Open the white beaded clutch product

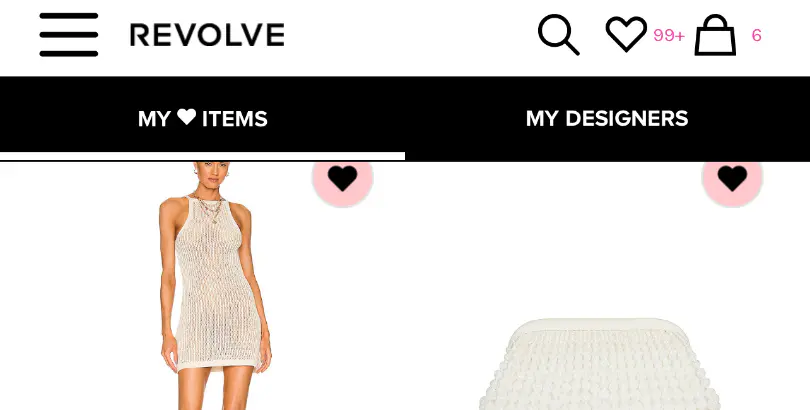(x=599, y=364)
